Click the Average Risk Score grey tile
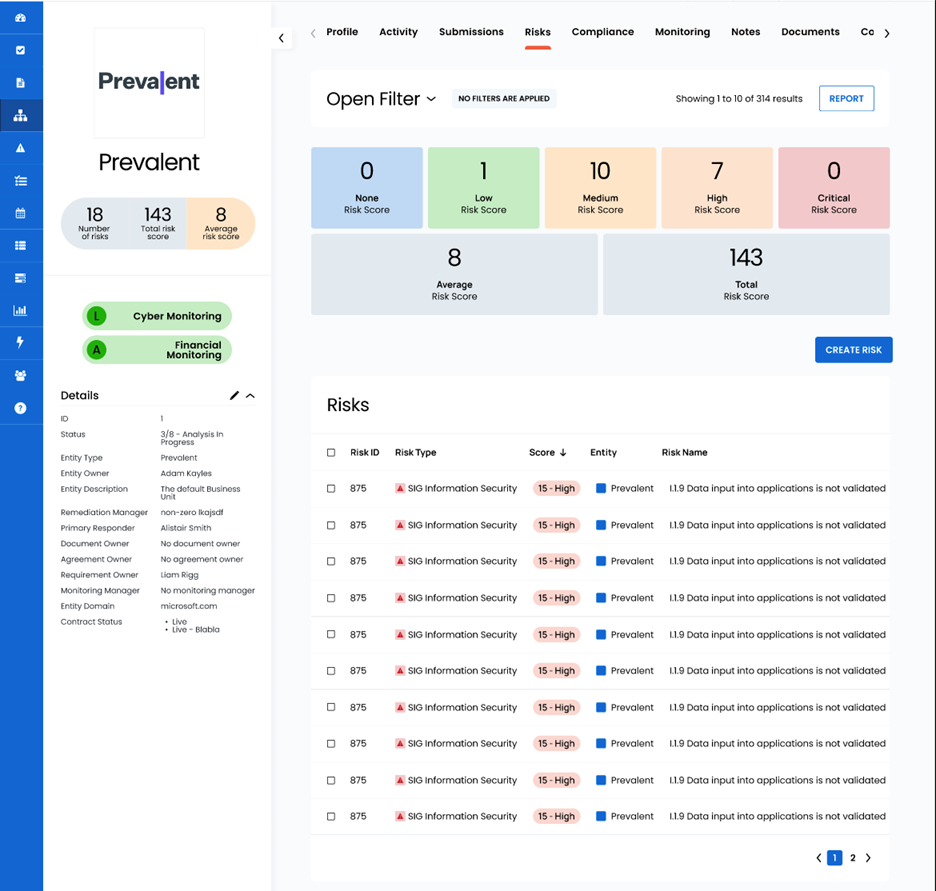Viewport: 936px width, 891px height. 454,275
